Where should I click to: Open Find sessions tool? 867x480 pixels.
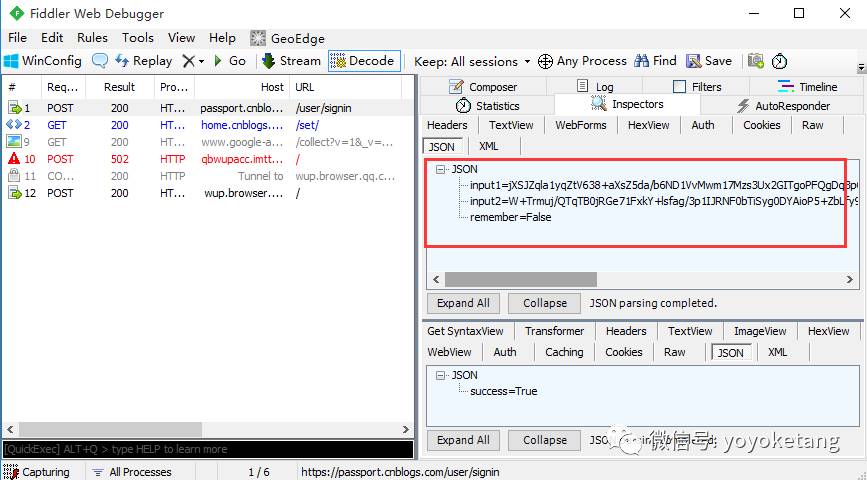(655, 61)
